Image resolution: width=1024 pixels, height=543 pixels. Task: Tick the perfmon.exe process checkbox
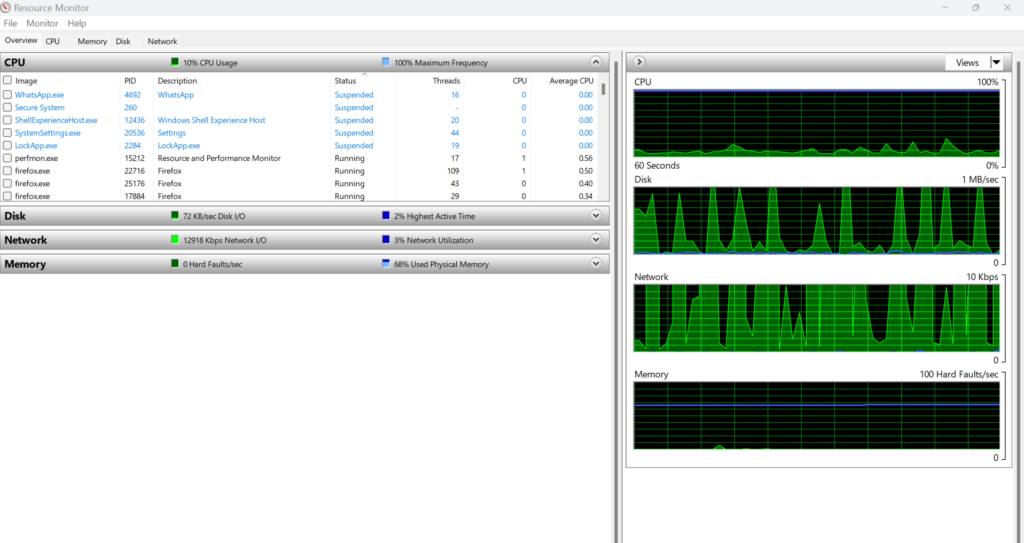point(8,158)
